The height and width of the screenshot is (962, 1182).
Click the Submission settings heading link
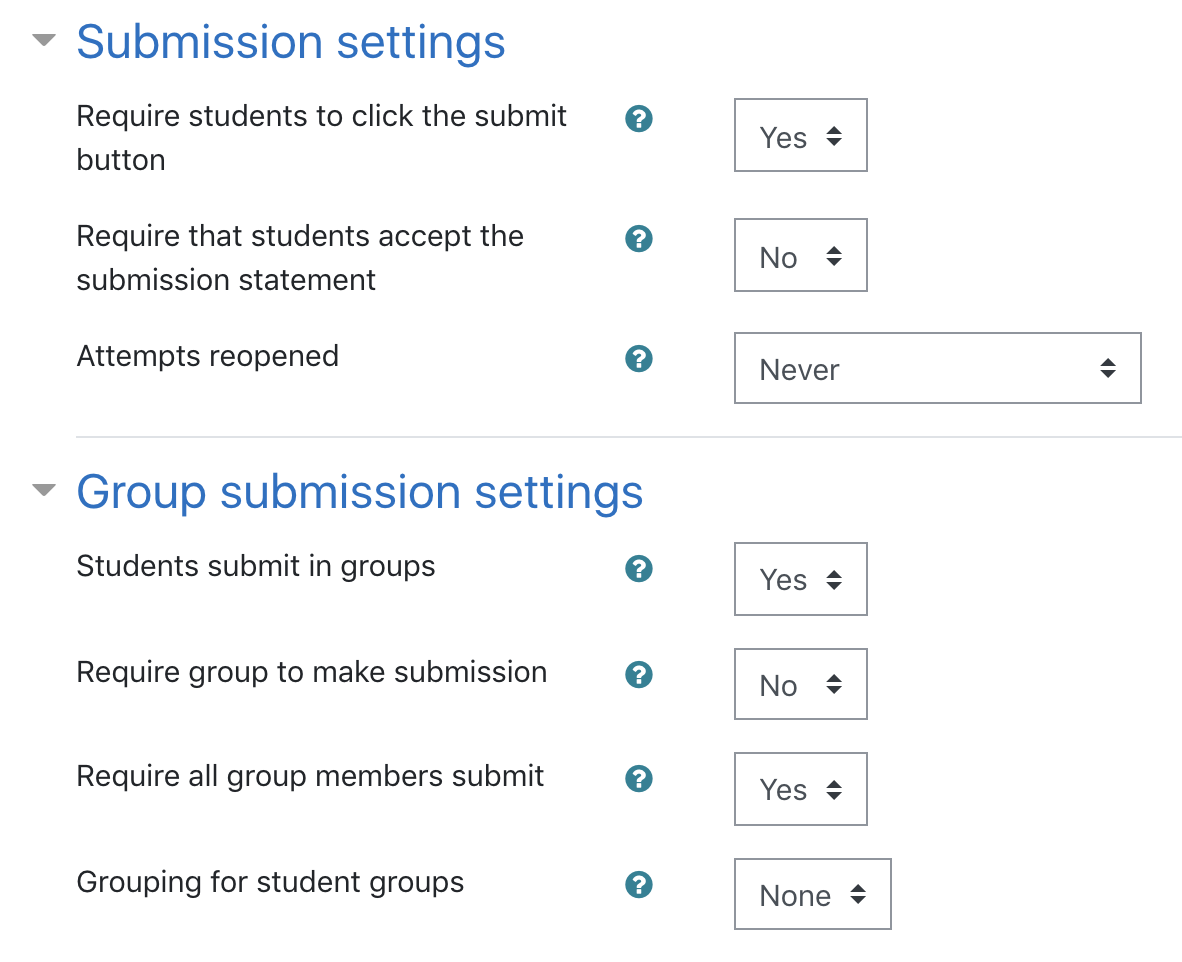pyautogui.click(x=291, y=42)
